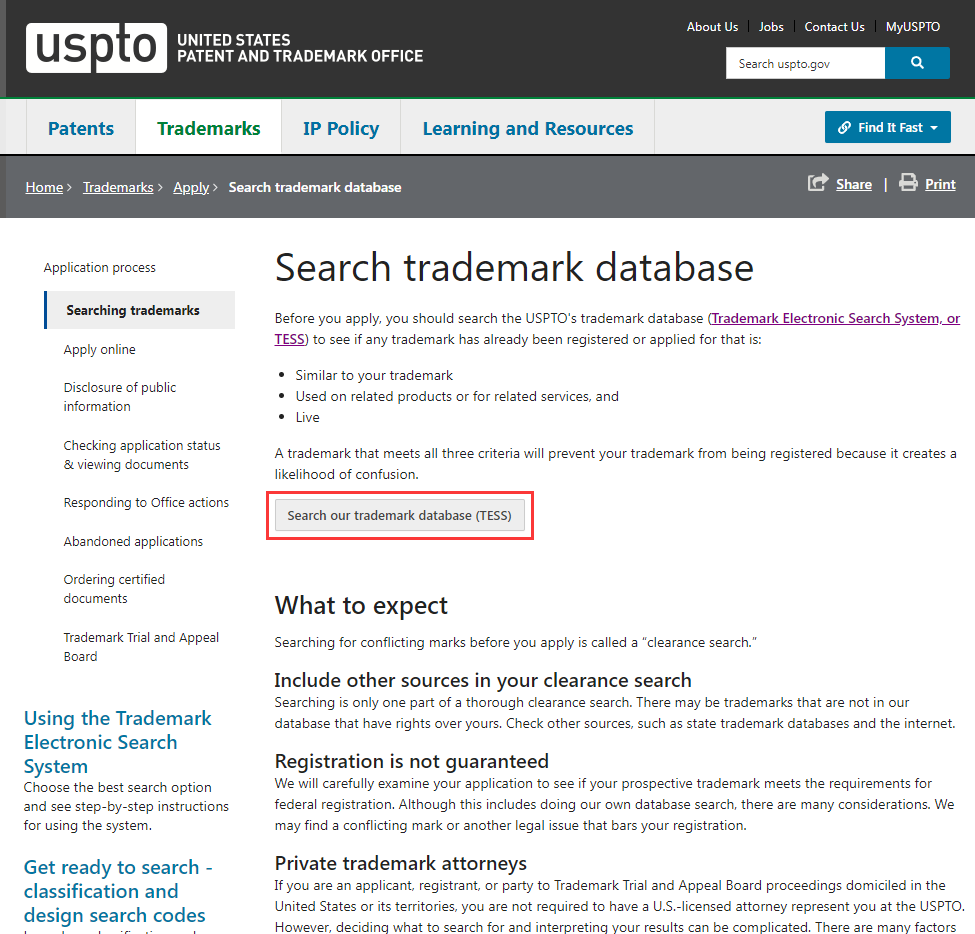
Task: Open Apply online in sidebar
Action: coord(99,349)
